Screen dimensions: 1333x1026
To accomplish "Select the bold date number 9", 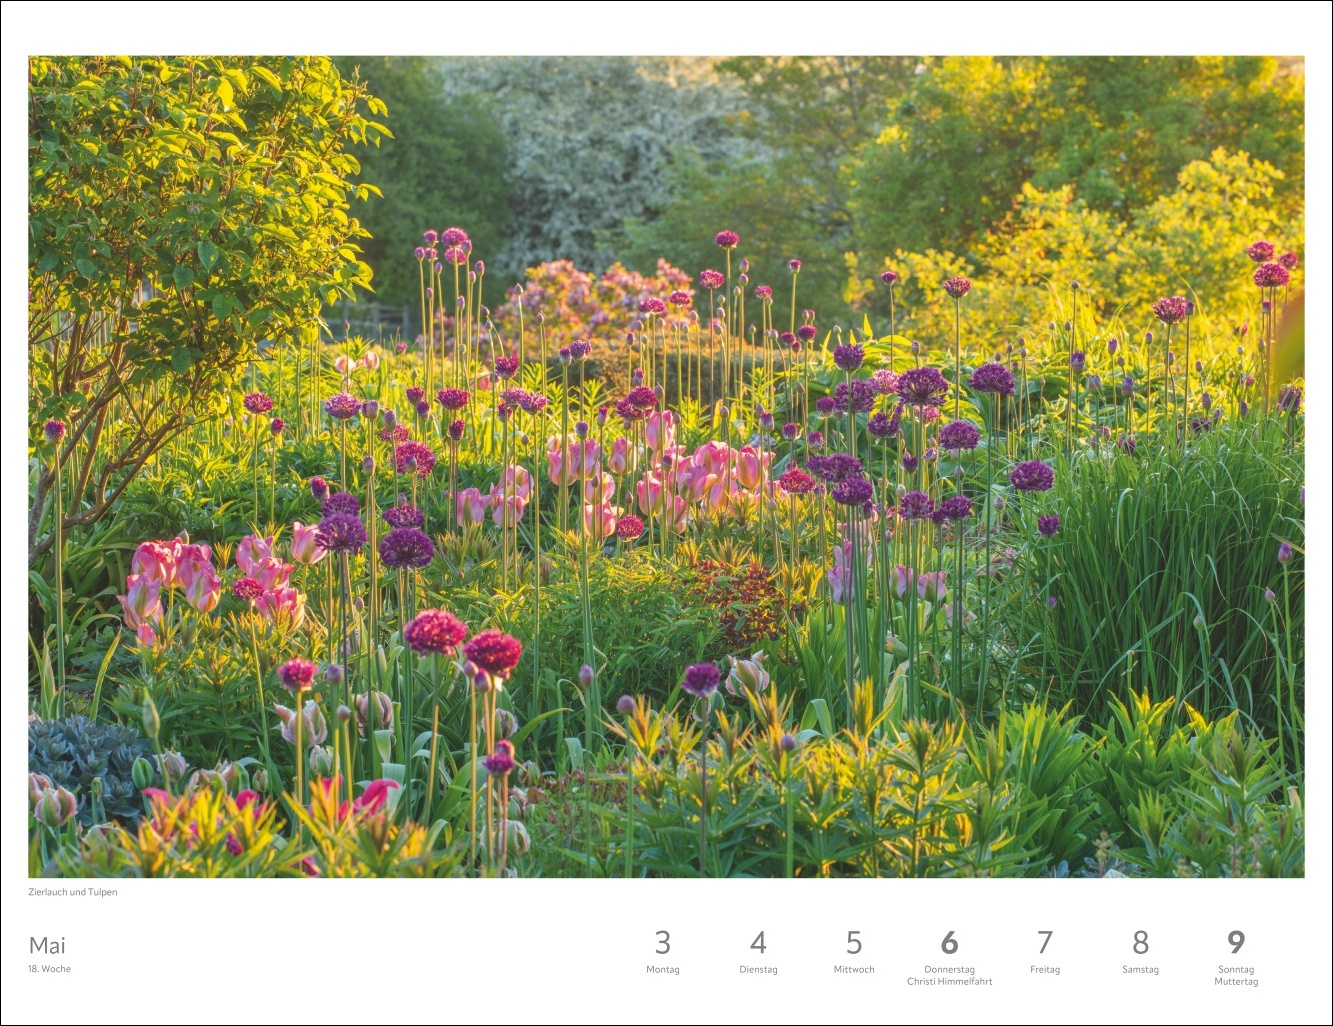I will click(1236, 943).
